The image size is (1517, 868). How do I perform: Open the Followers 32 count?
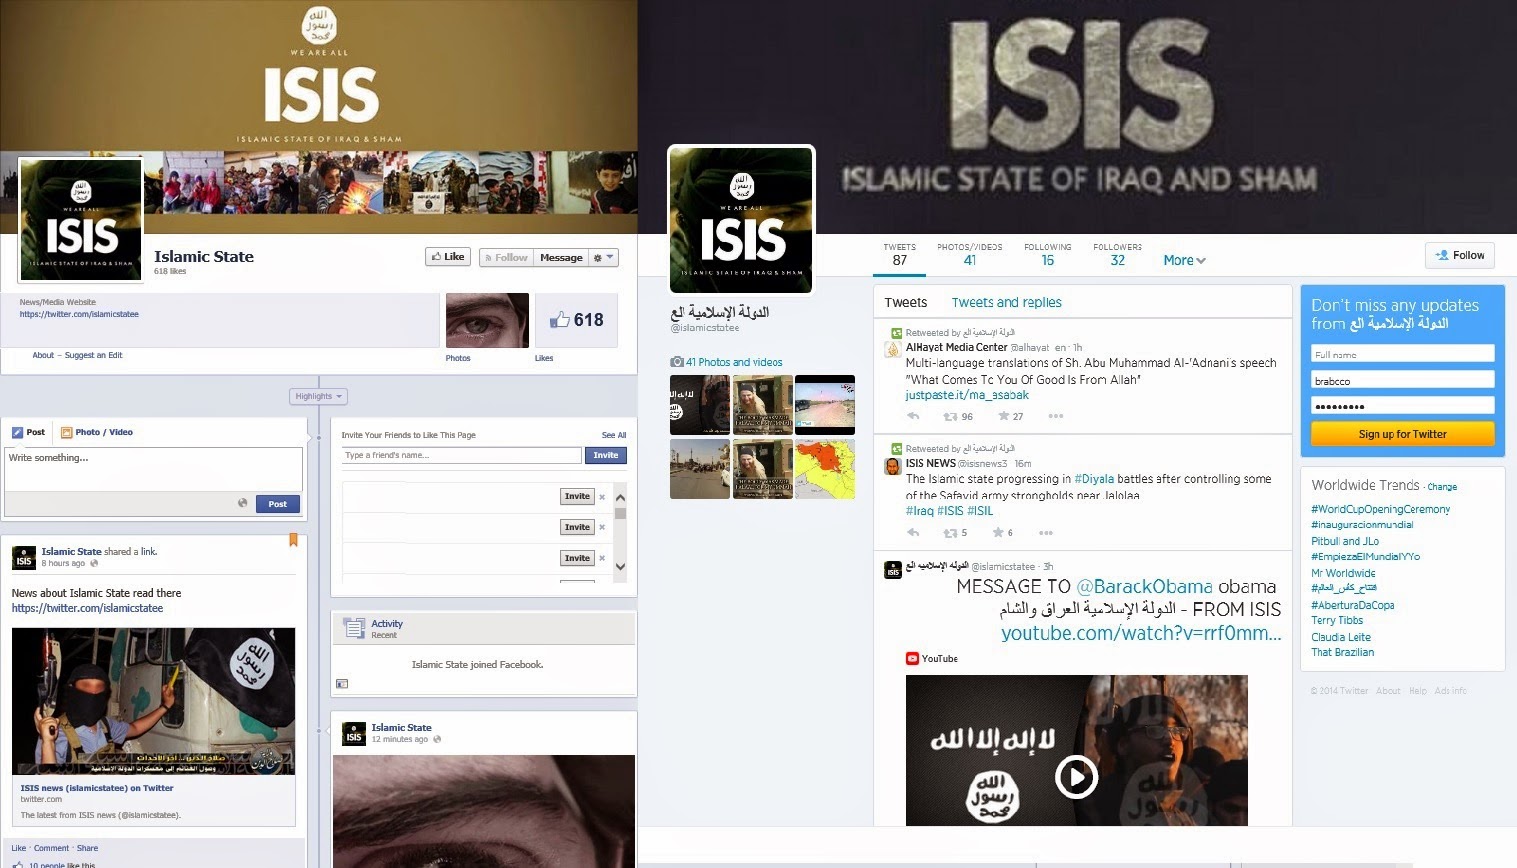coord(1117,254)
